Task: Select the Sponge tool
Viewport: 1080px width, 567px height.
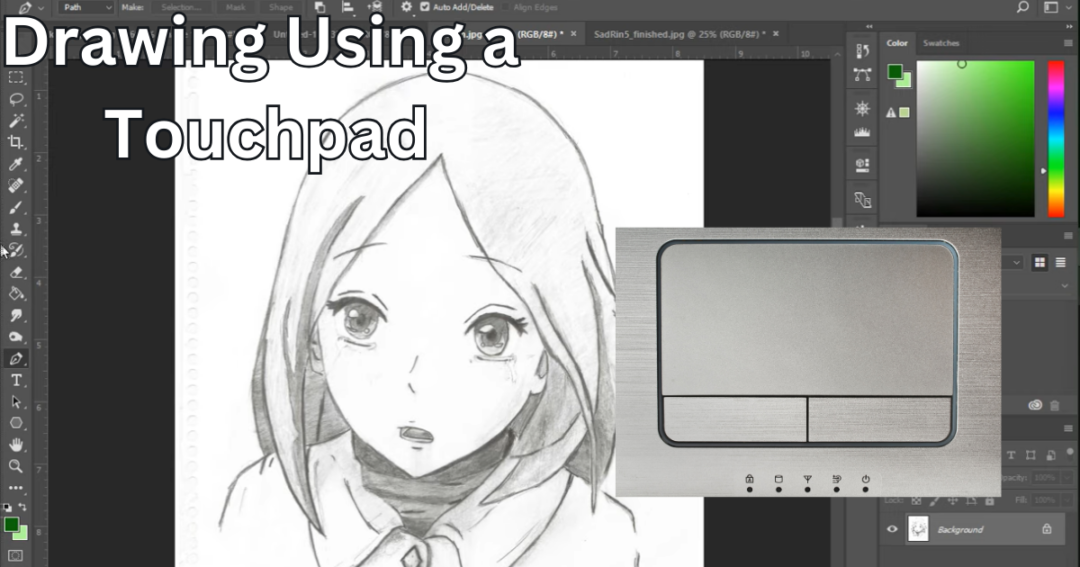Action: tap(16, 337)
